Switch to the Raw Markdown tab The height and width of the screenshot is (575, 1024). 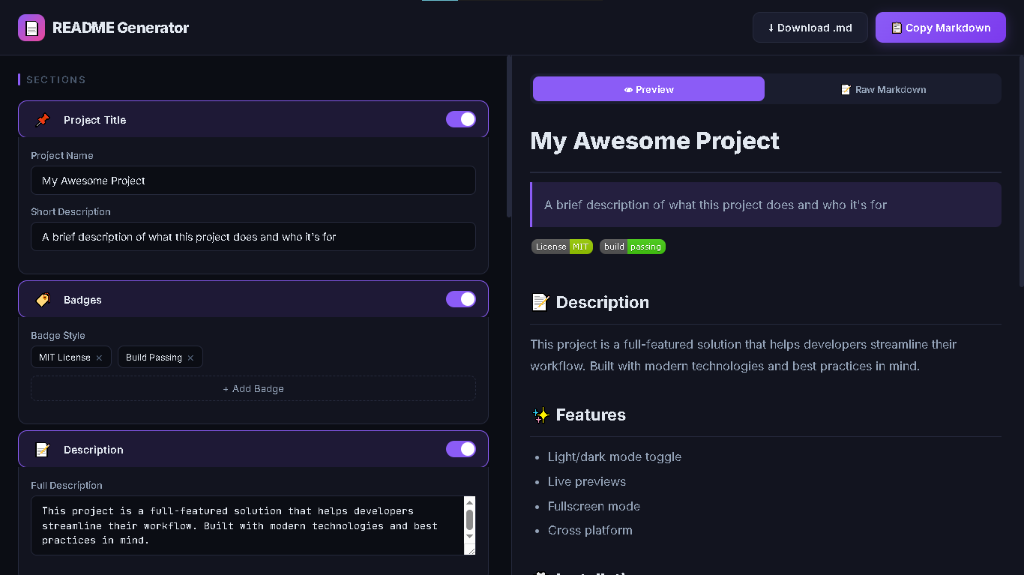(883, 90)
